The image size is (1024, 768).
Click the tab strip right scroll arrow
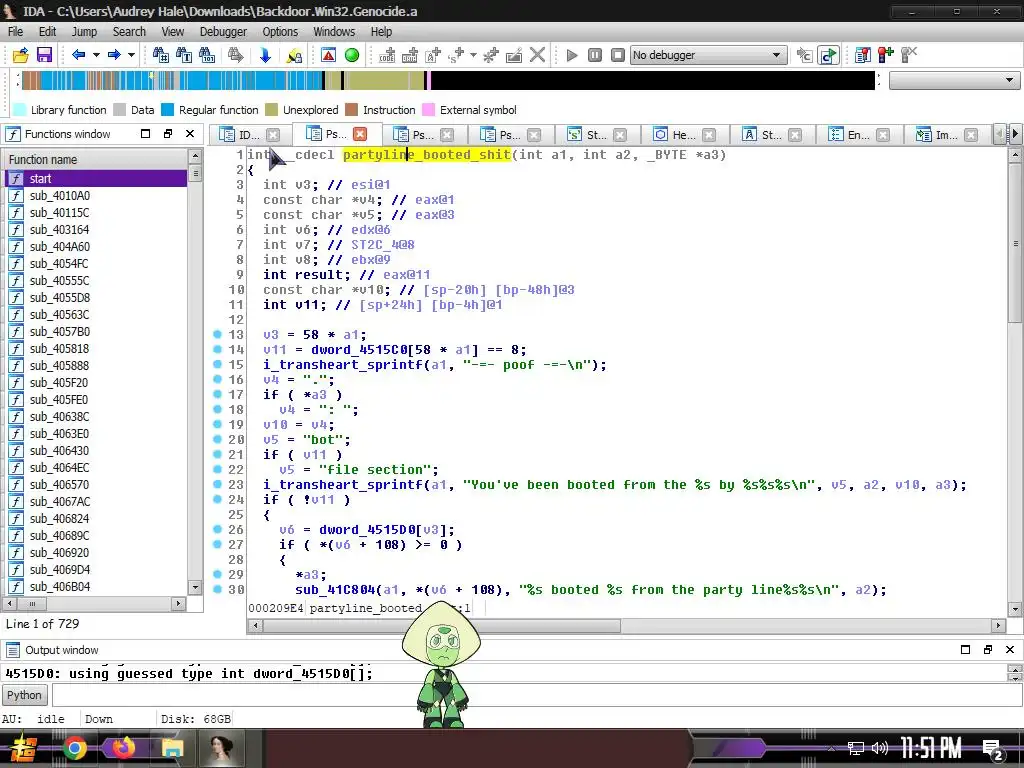1015,134
